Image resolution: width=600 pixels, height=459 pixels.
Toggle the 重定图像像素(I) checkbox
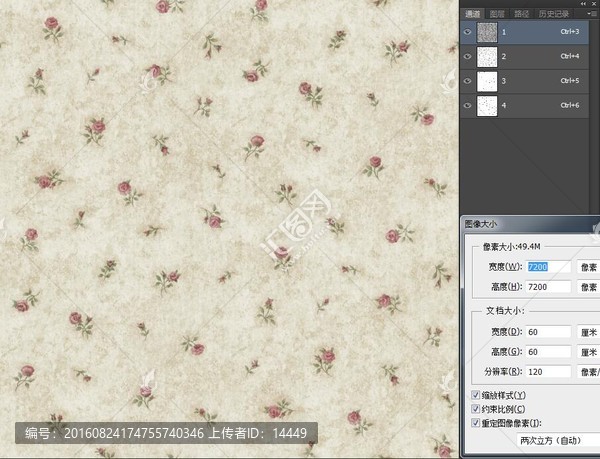click(476, 423)
